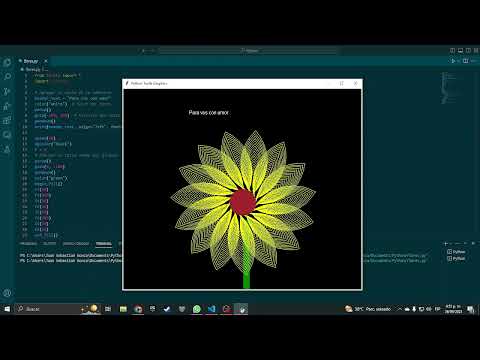Image resolution: width=480 pixels, height=360 pixels.
Task: Toggle the secondary side bar layout icon
Action: (x=468, y=50)
